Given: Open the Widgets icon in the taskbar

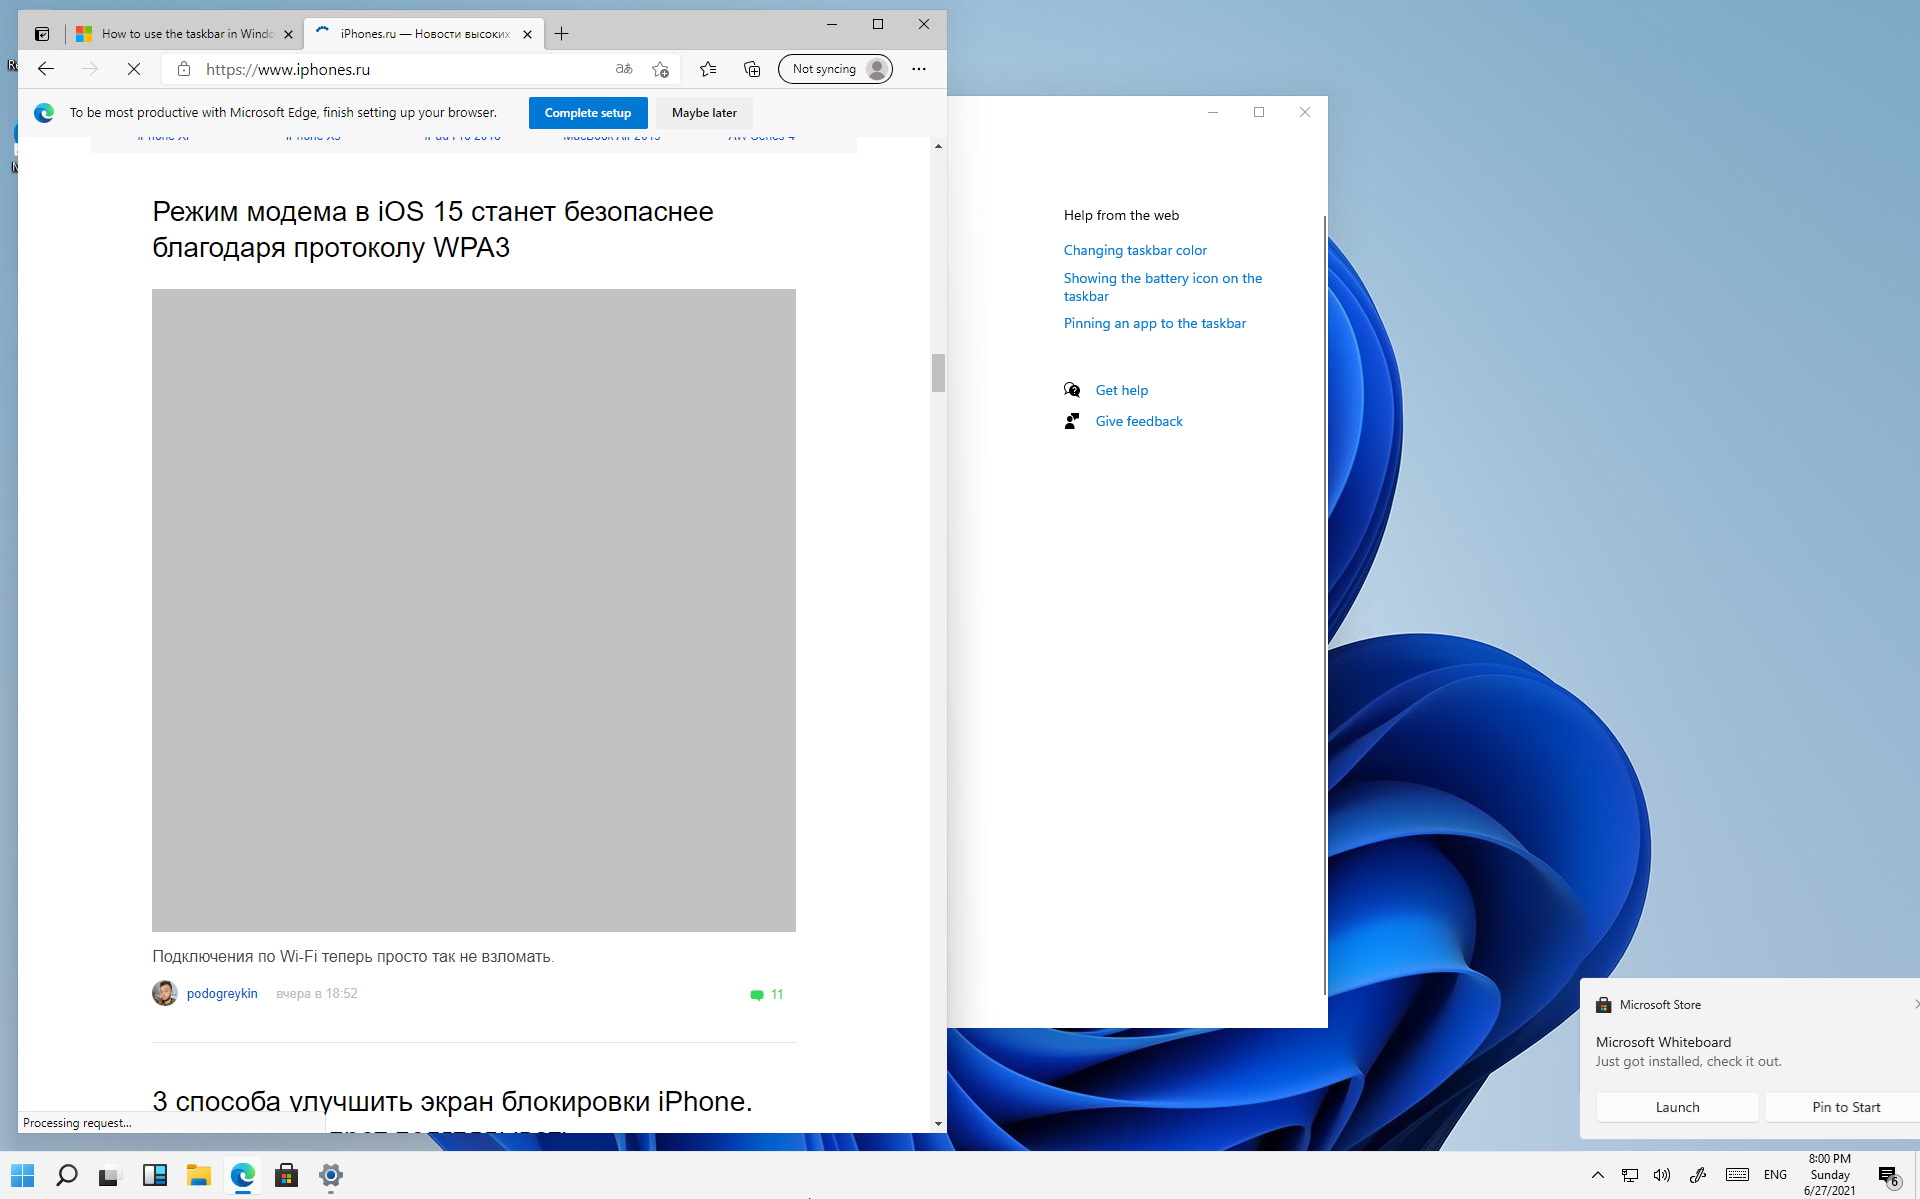Looking at the screenshot, I should (x=154, y=1176).
